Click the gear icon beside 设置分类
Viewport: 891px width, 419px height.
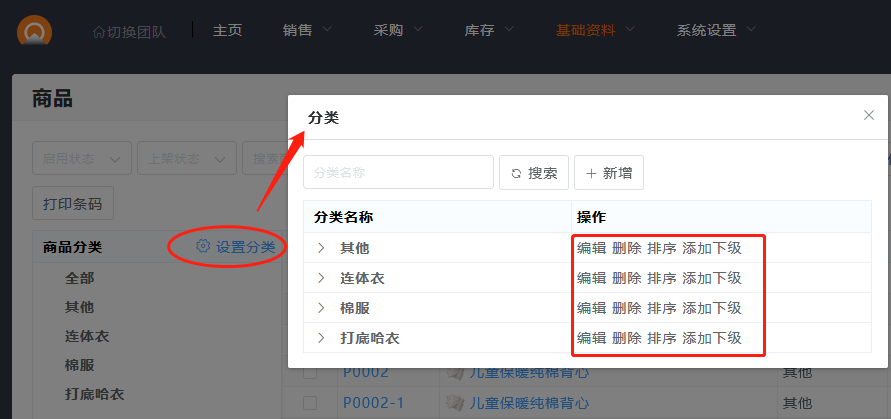click(203, 246)
